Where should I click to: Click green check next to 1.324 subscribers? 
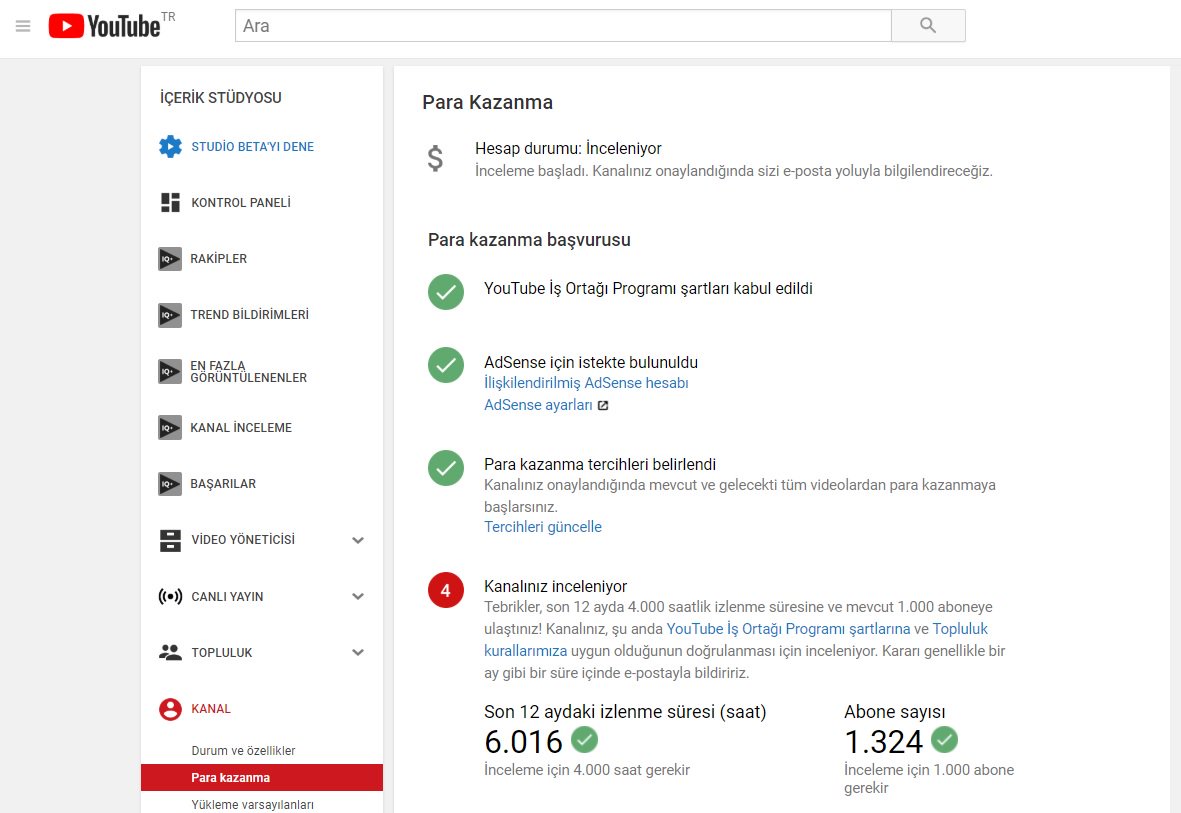[944, 739]
